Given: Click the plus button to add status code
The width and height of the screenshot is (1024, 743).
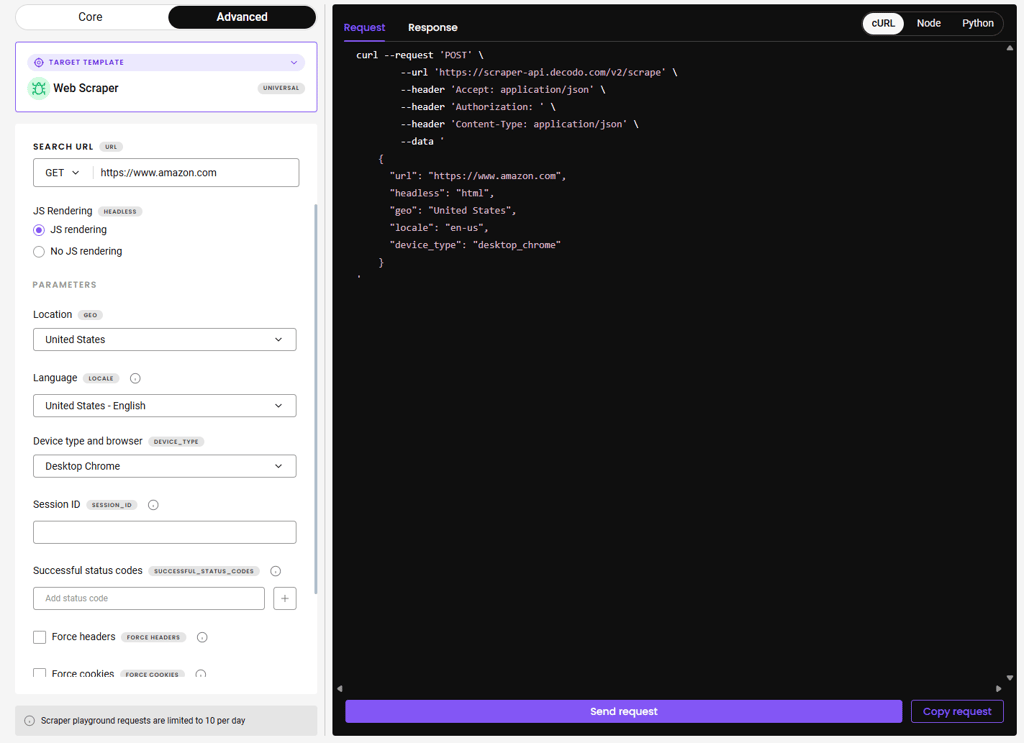Looking at the screenshot, I should pos(285,598).
